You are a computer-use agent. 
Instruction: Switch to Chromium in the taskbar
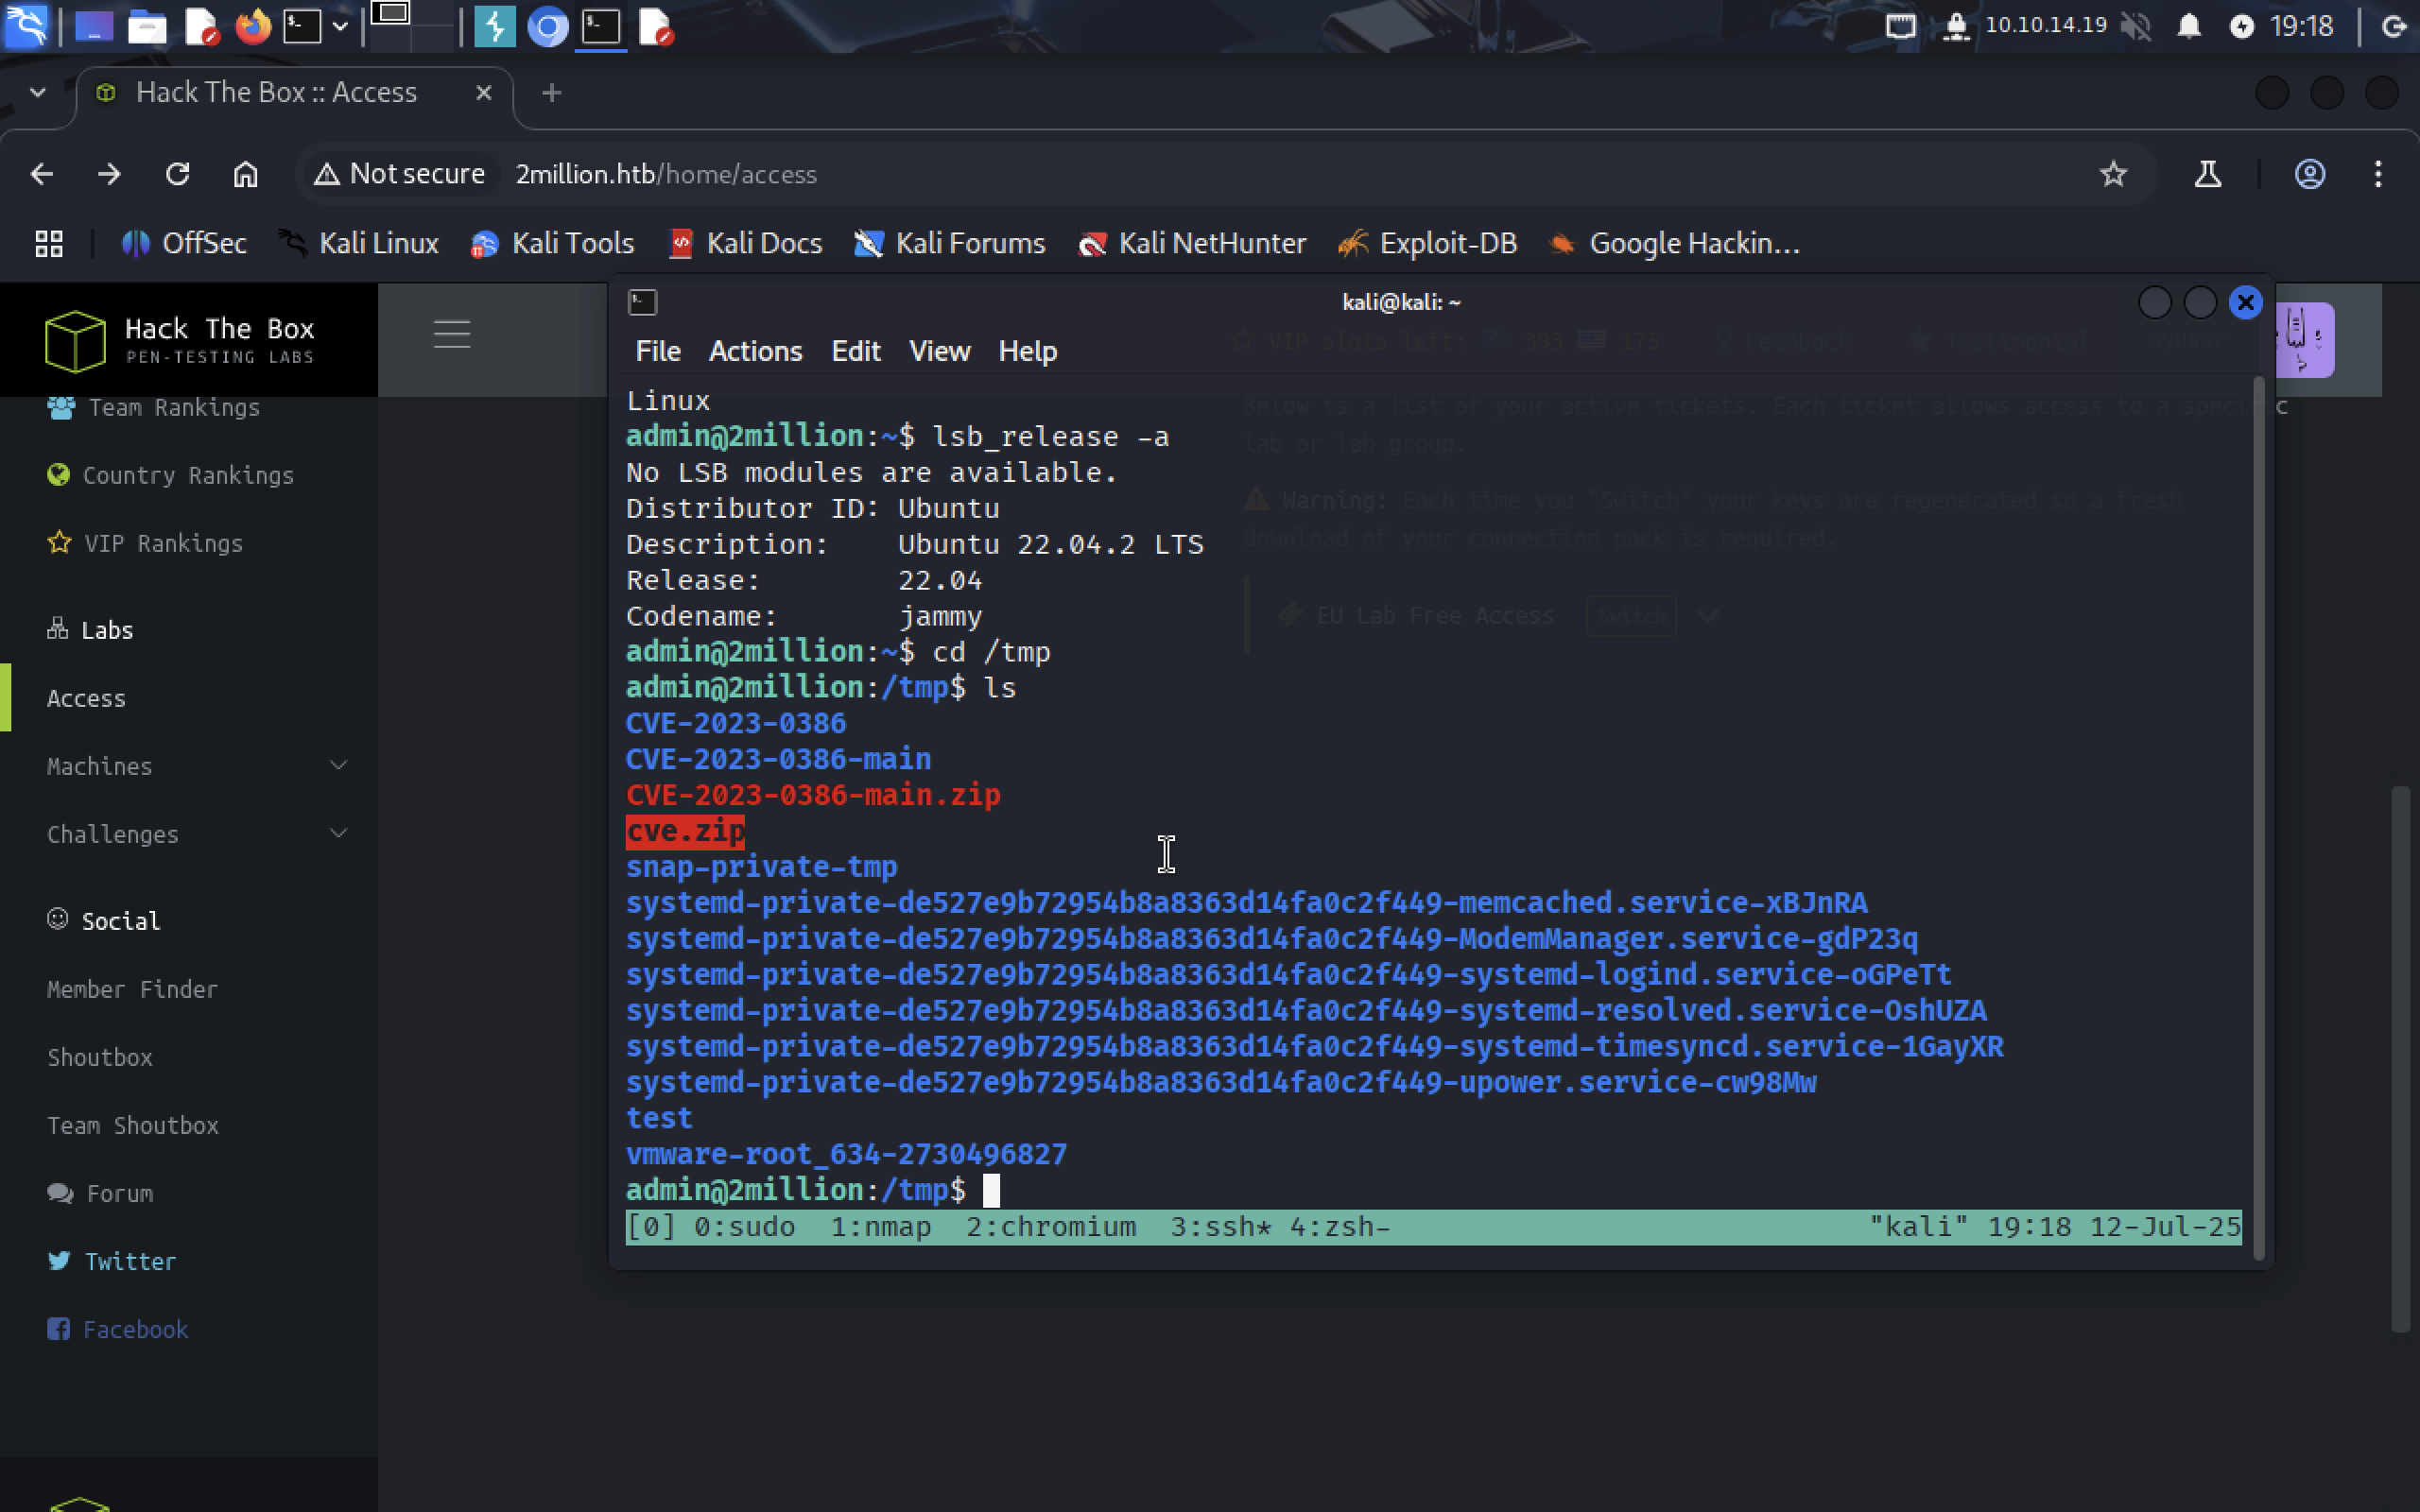pos(547,26)
